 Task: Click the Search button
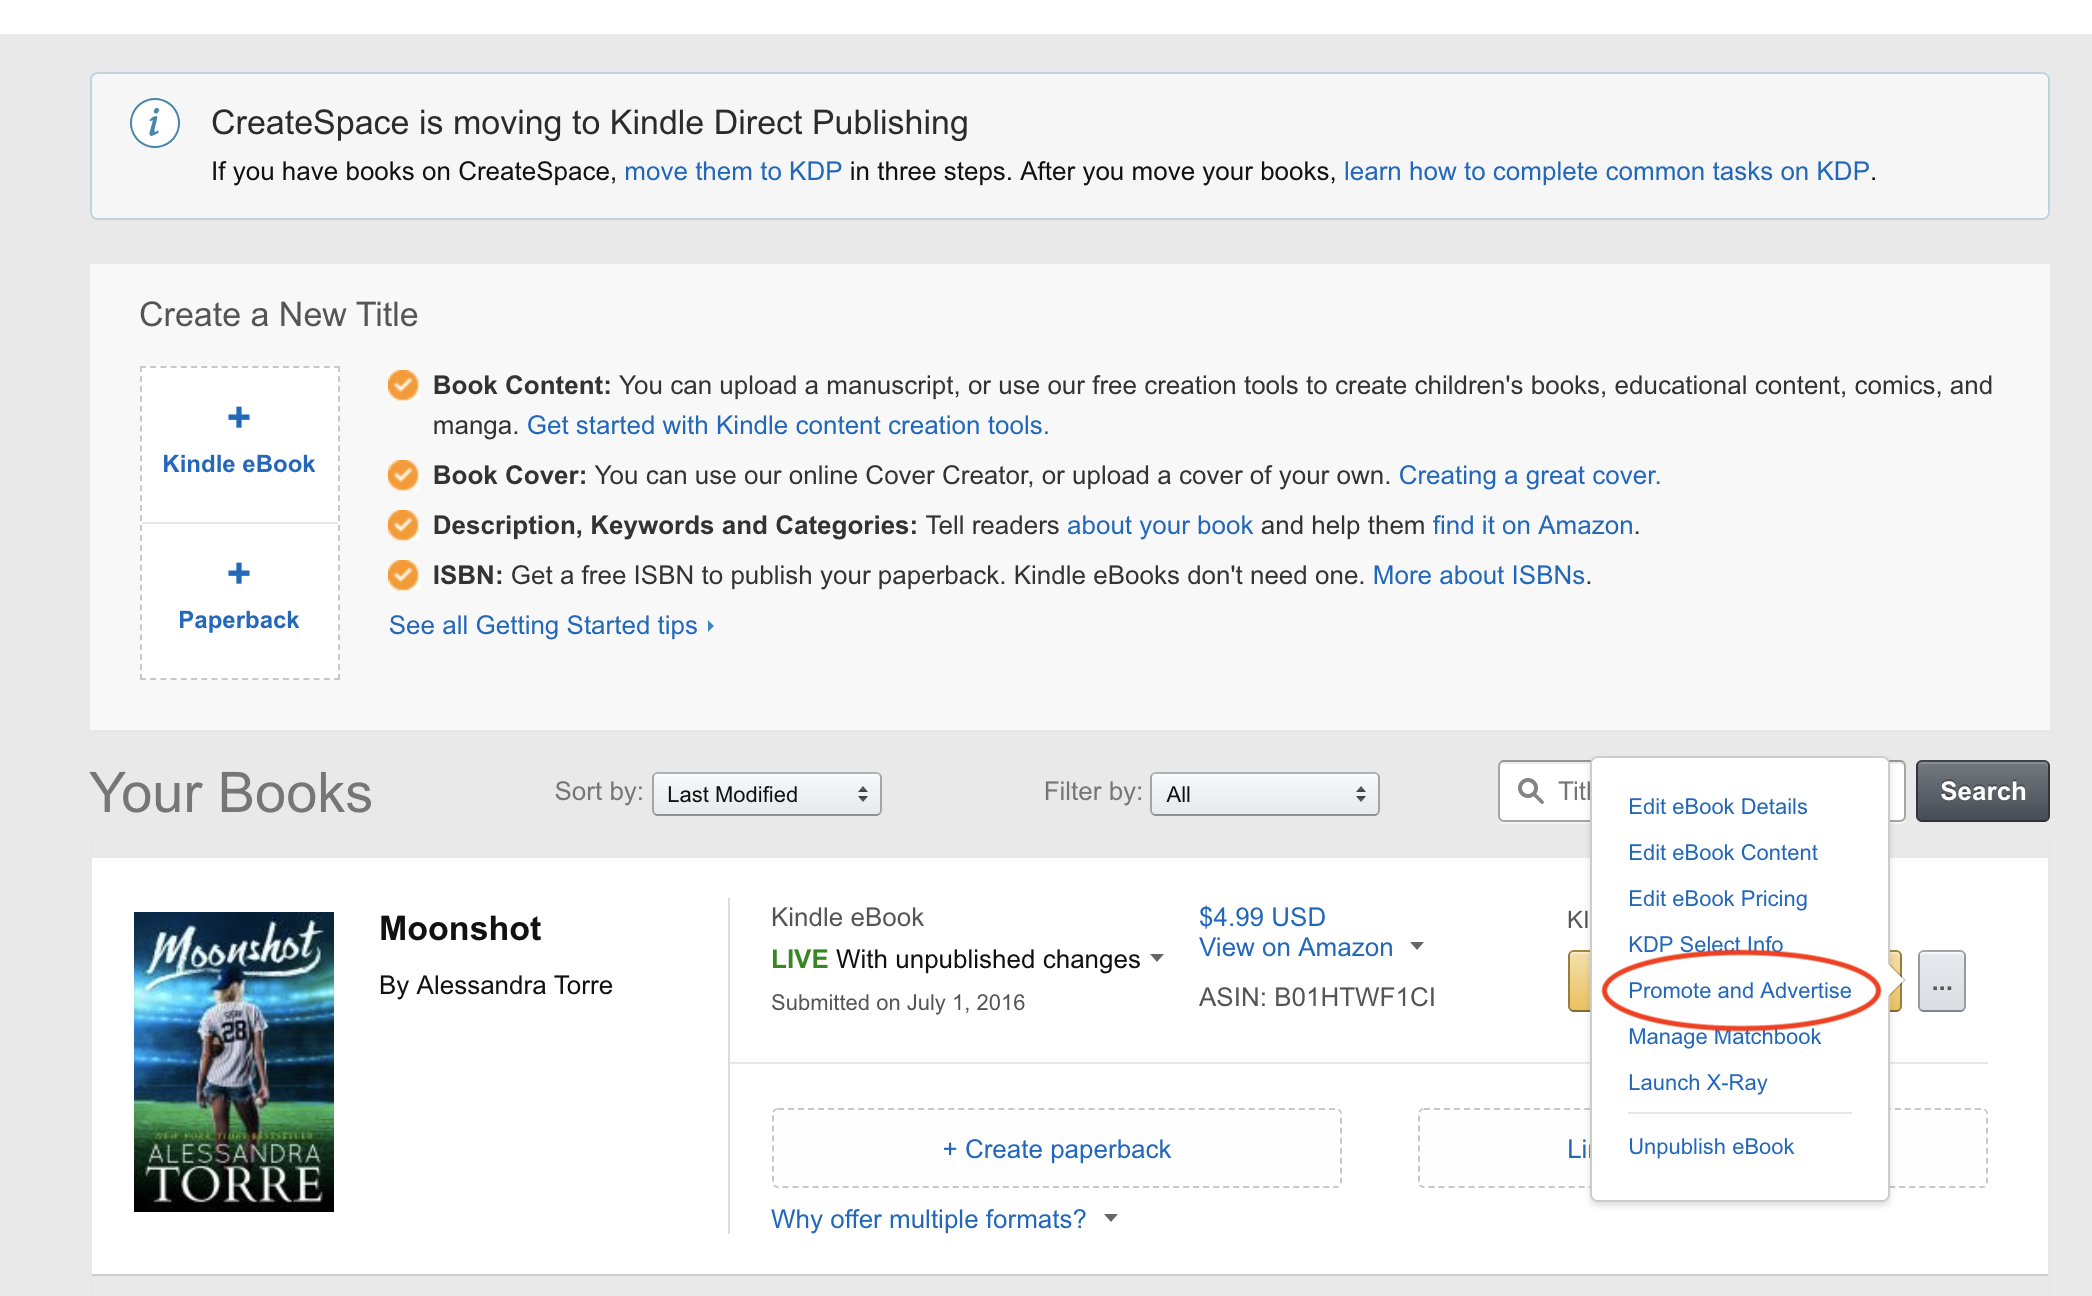[1982, 791]
